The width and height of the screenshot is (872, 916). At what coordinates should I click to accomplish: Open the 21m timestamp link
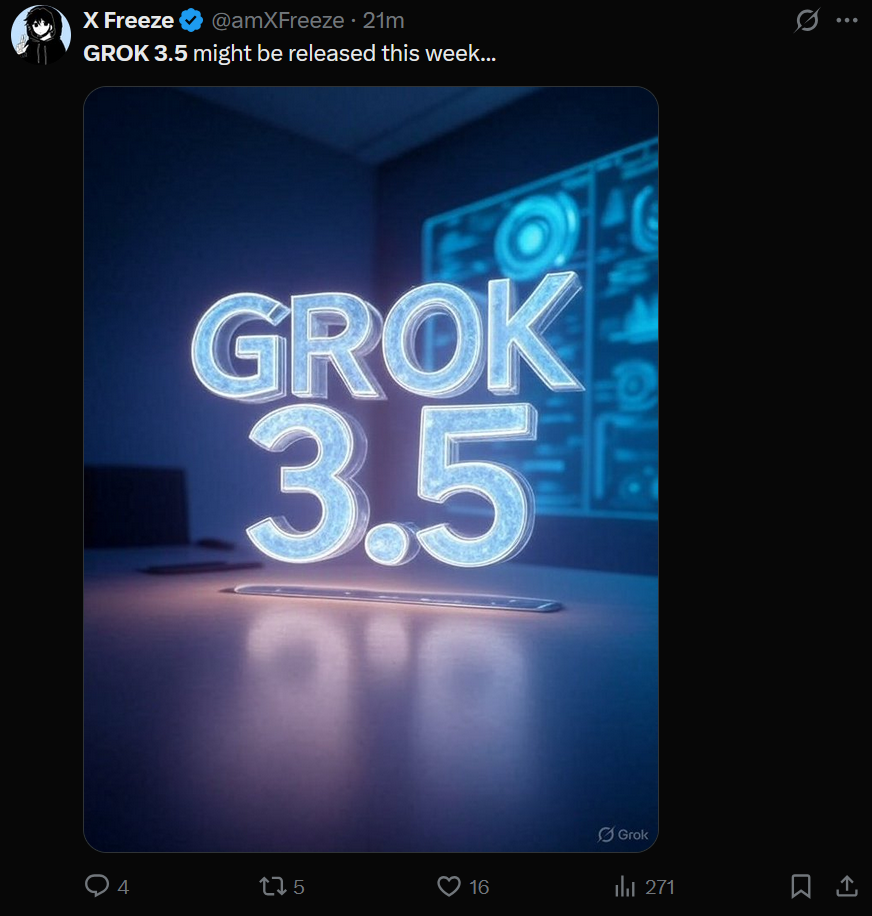pos(383,21)
